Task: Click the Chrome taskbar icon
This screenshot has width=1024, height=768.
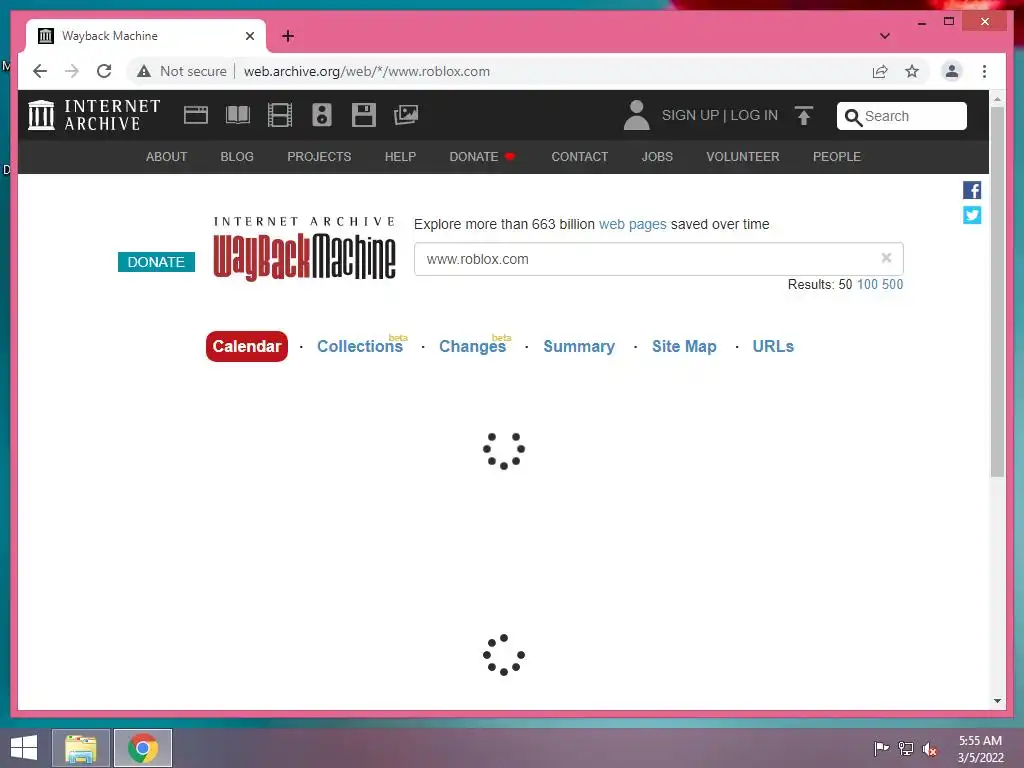Action: 143,748
